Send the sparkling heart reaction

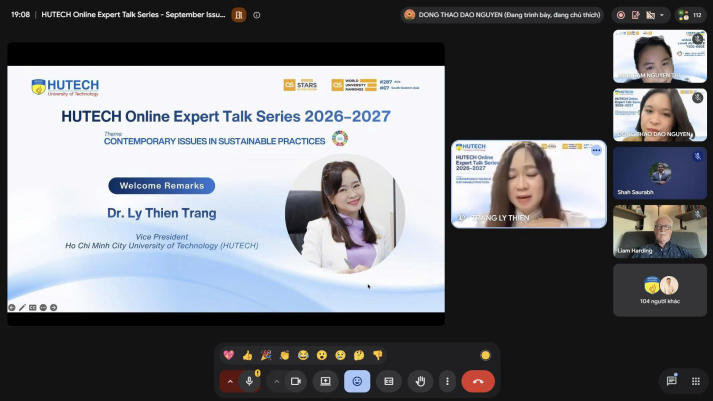pos(229,355)
